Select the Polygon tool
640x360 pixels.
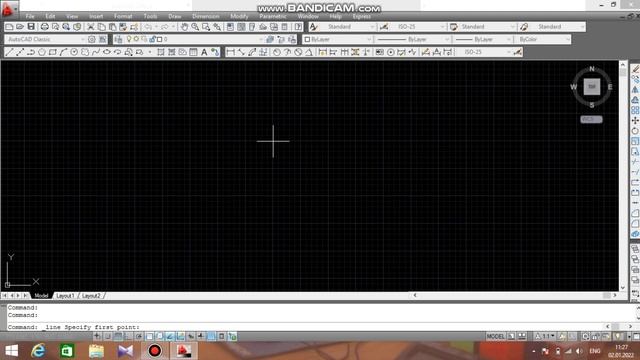(42, 52)
